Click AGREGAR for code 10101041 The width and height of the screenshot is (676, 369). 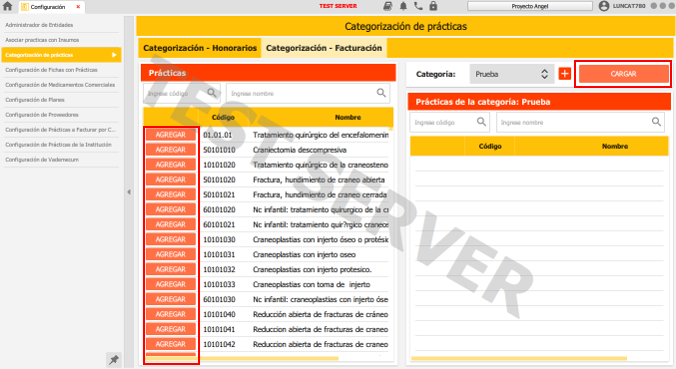pos(171,329)
